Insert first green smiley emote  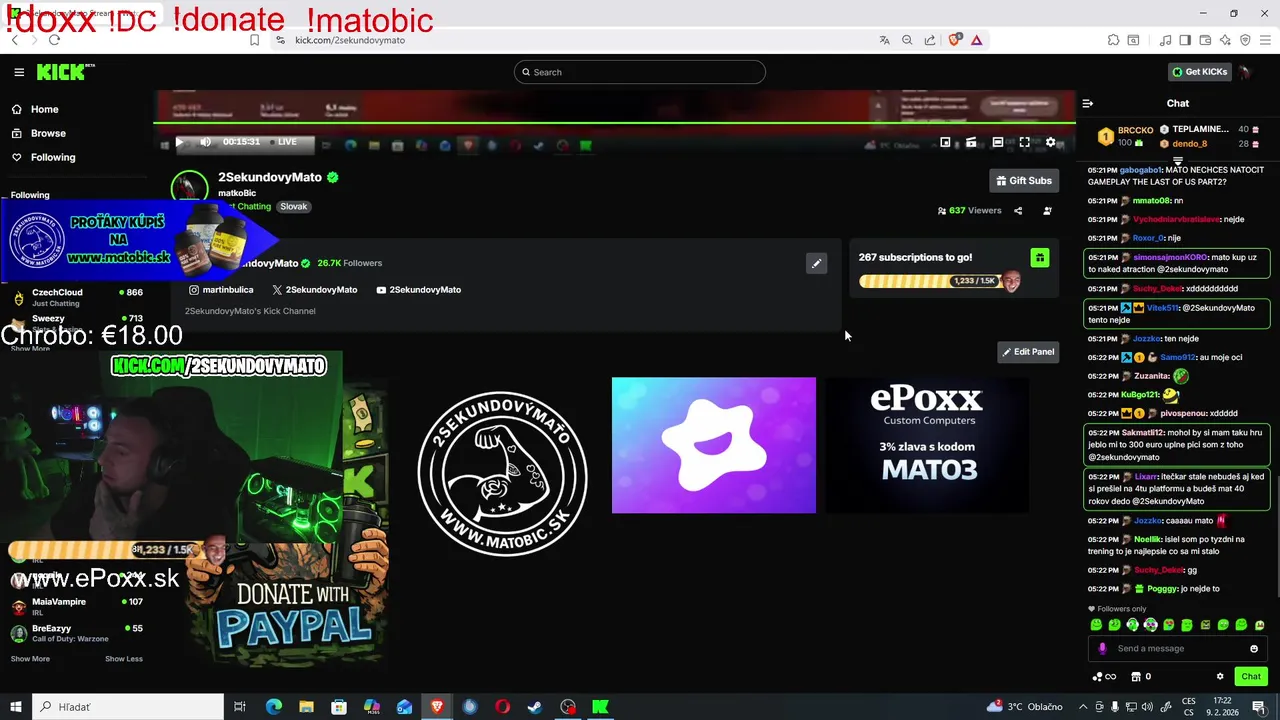click(x=1096, y=625)
